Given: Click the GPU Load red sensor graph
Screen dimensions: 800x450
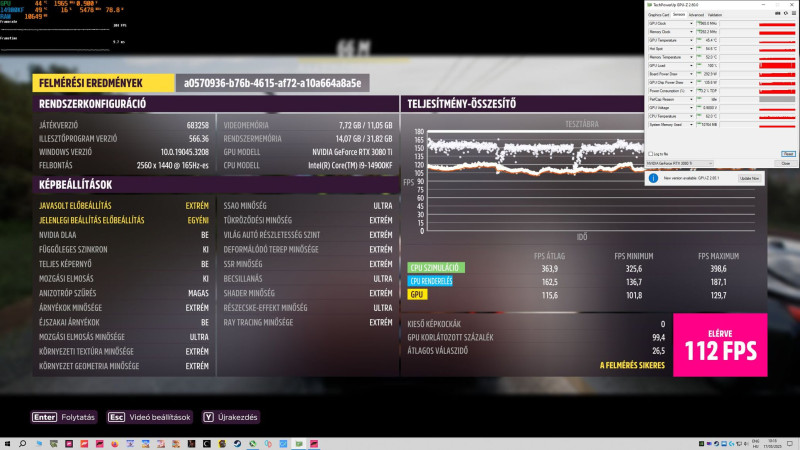Looking at the screenshot, I should 777,65.
